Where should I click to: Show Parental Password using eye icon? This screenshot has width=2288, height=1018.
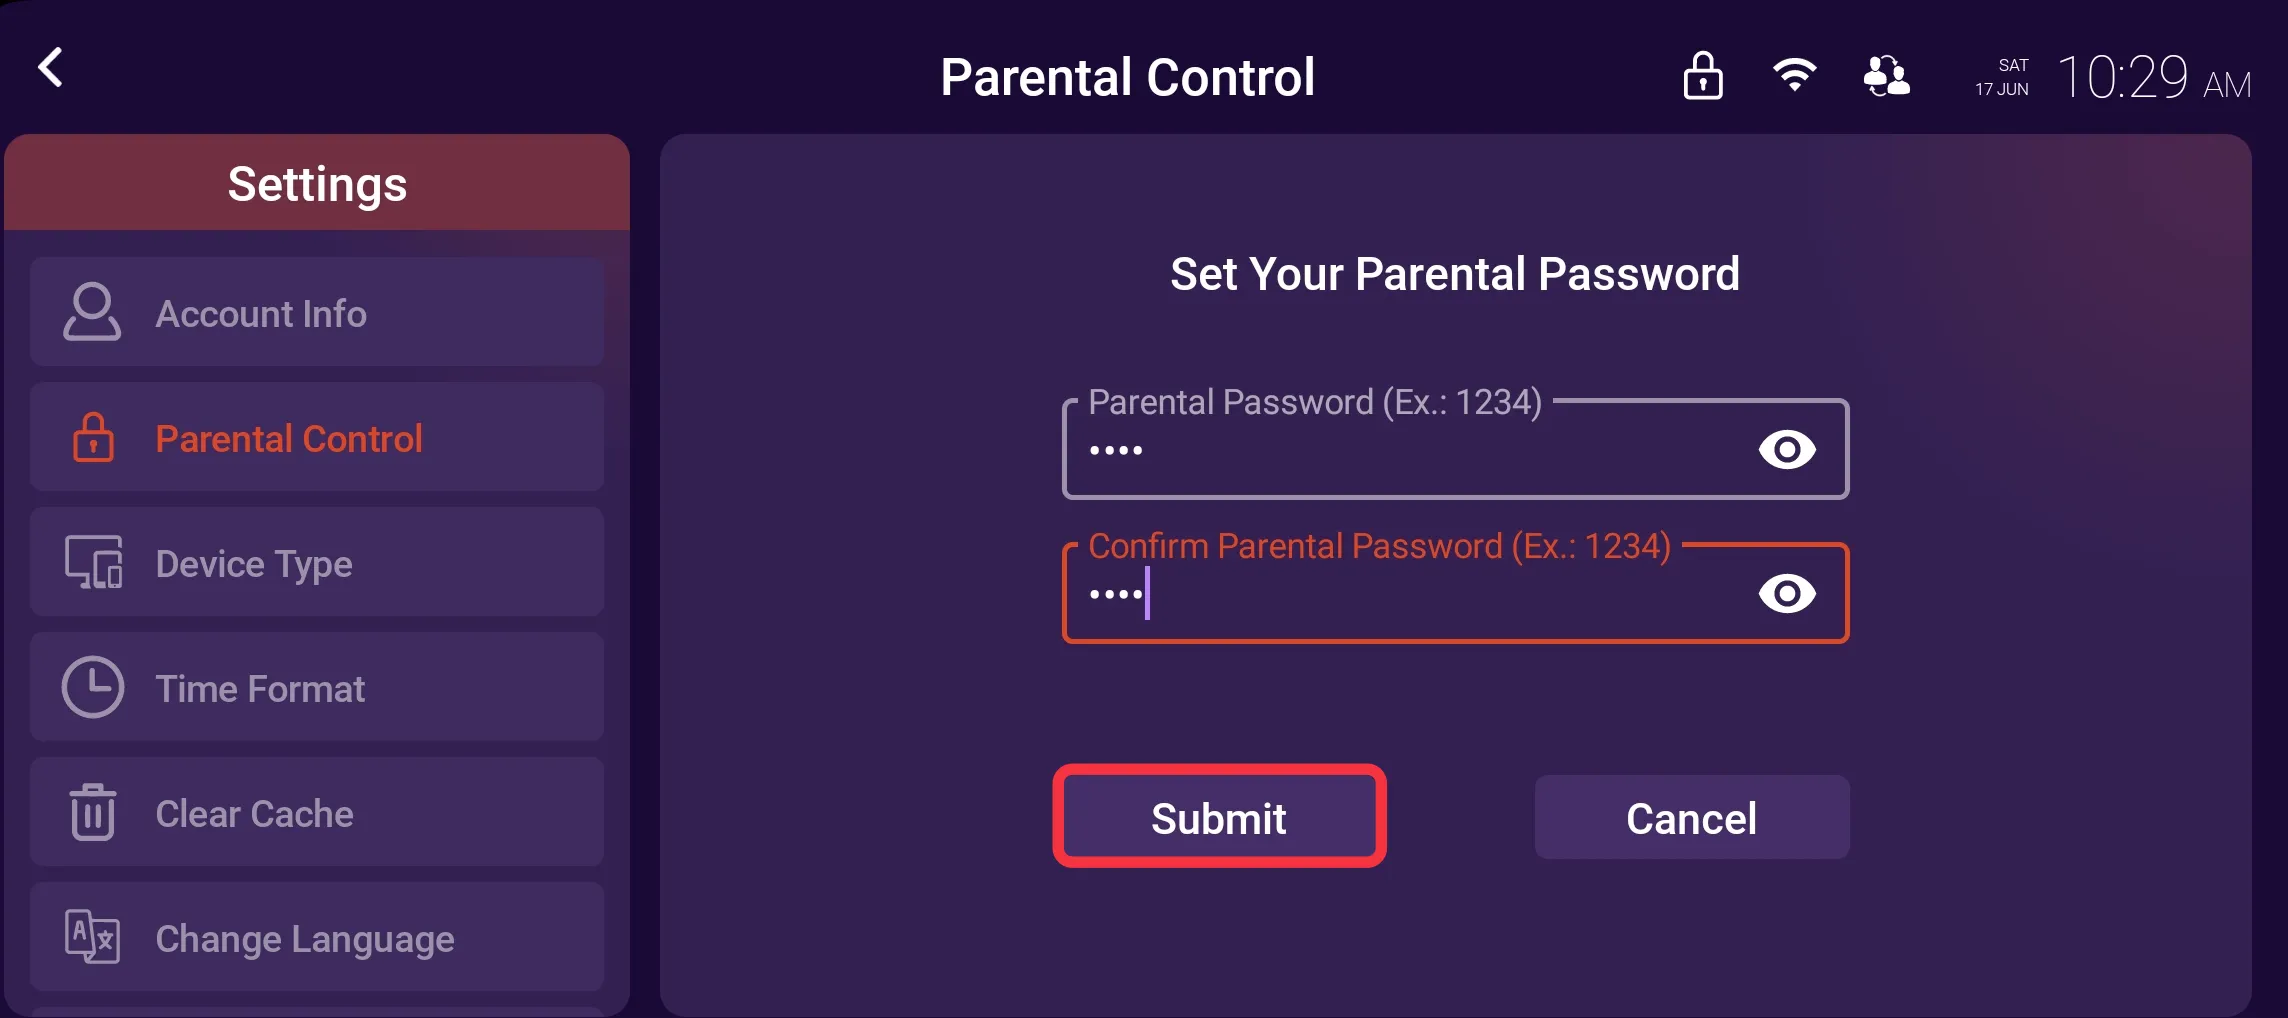click(x=1787, y=449)
